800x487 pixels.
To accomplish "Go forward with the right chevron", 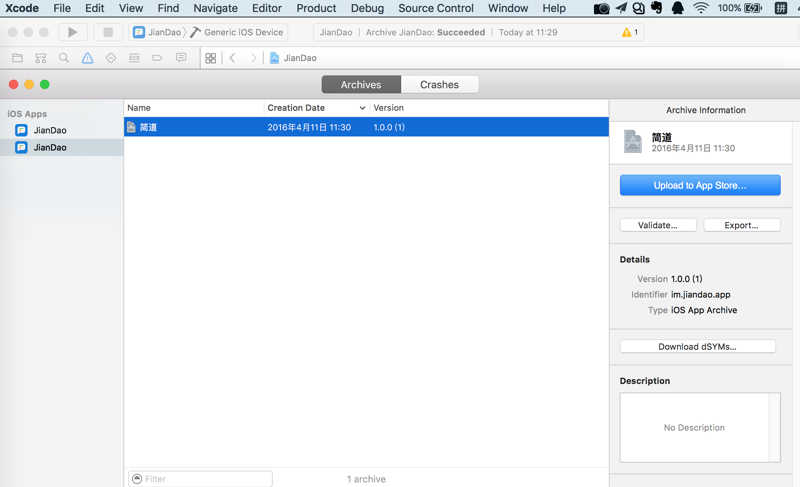I will (253, 58).
